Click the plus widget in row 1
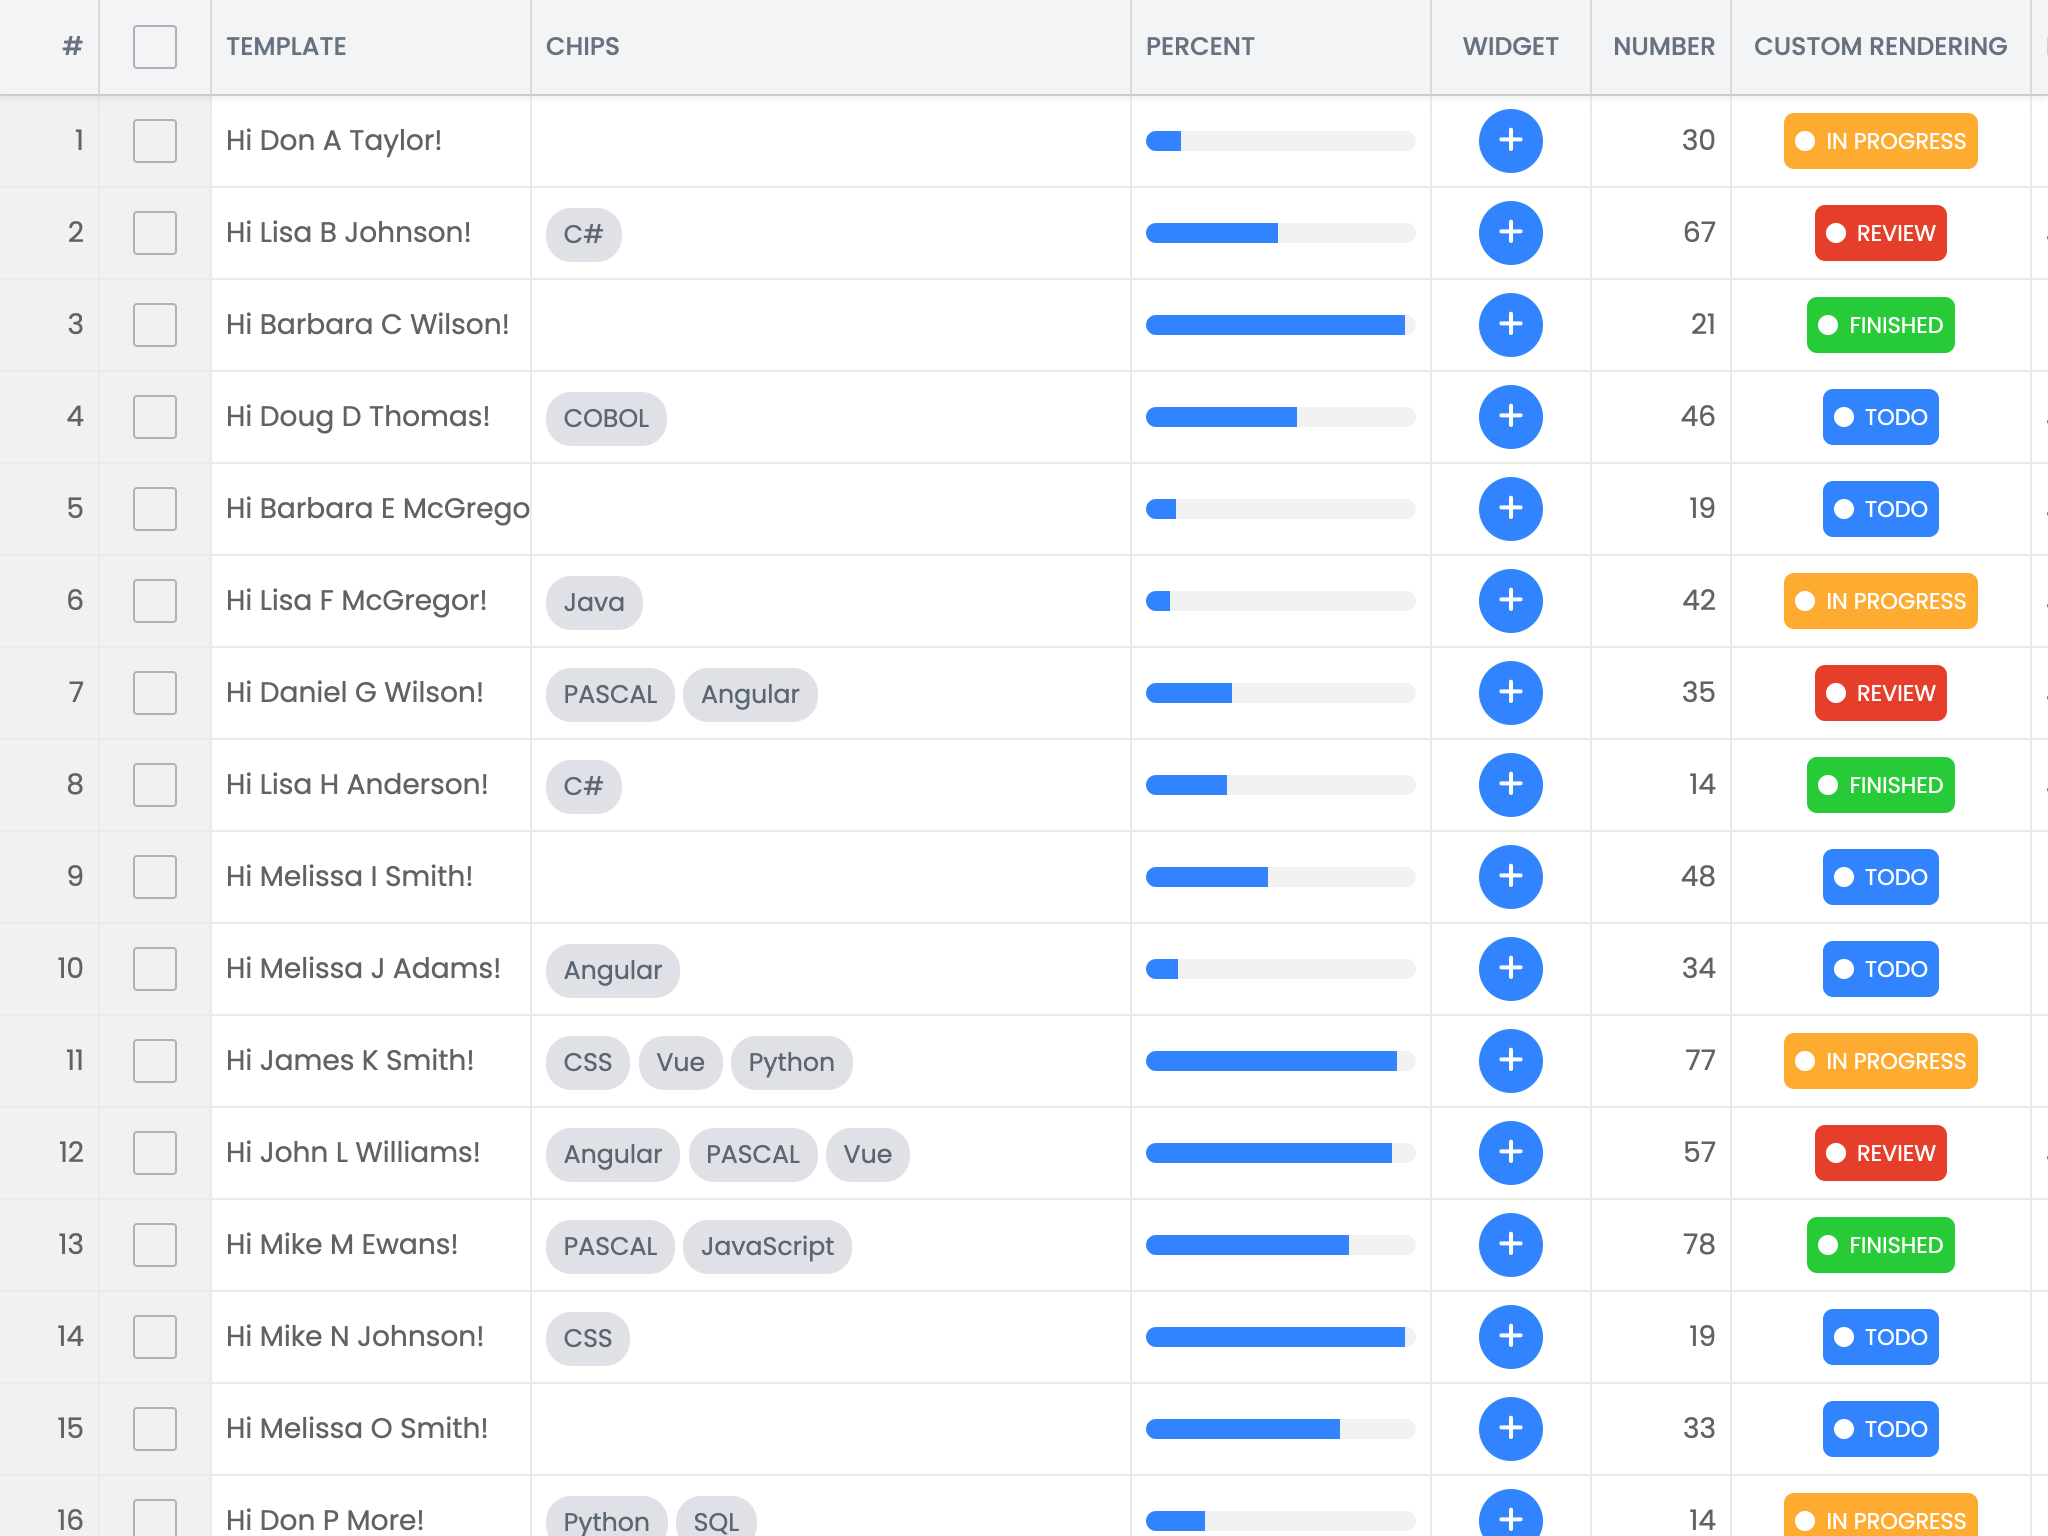This screenshot has width=2048, height=1536. coord(1510,141)
